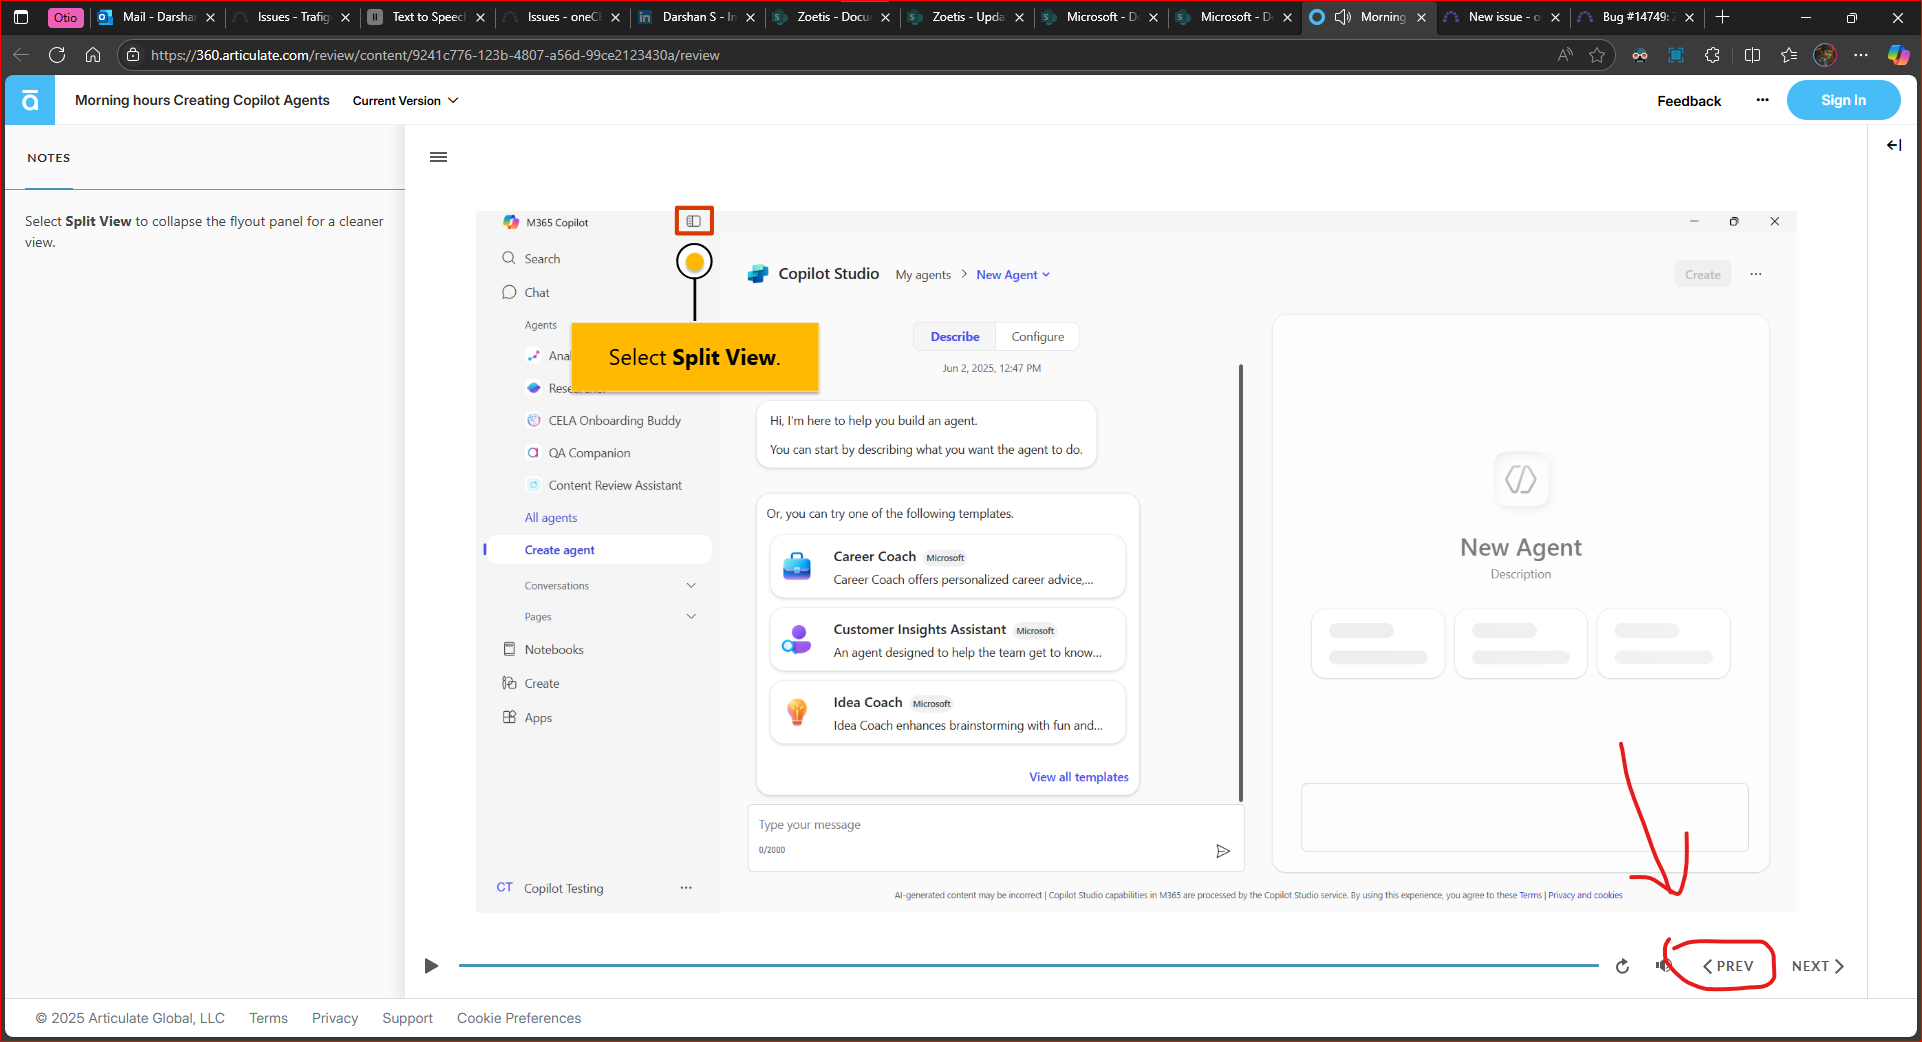1922x1042 pixels.
Task: Select Create agent in sidebar
Action: [x=598, y=550]
